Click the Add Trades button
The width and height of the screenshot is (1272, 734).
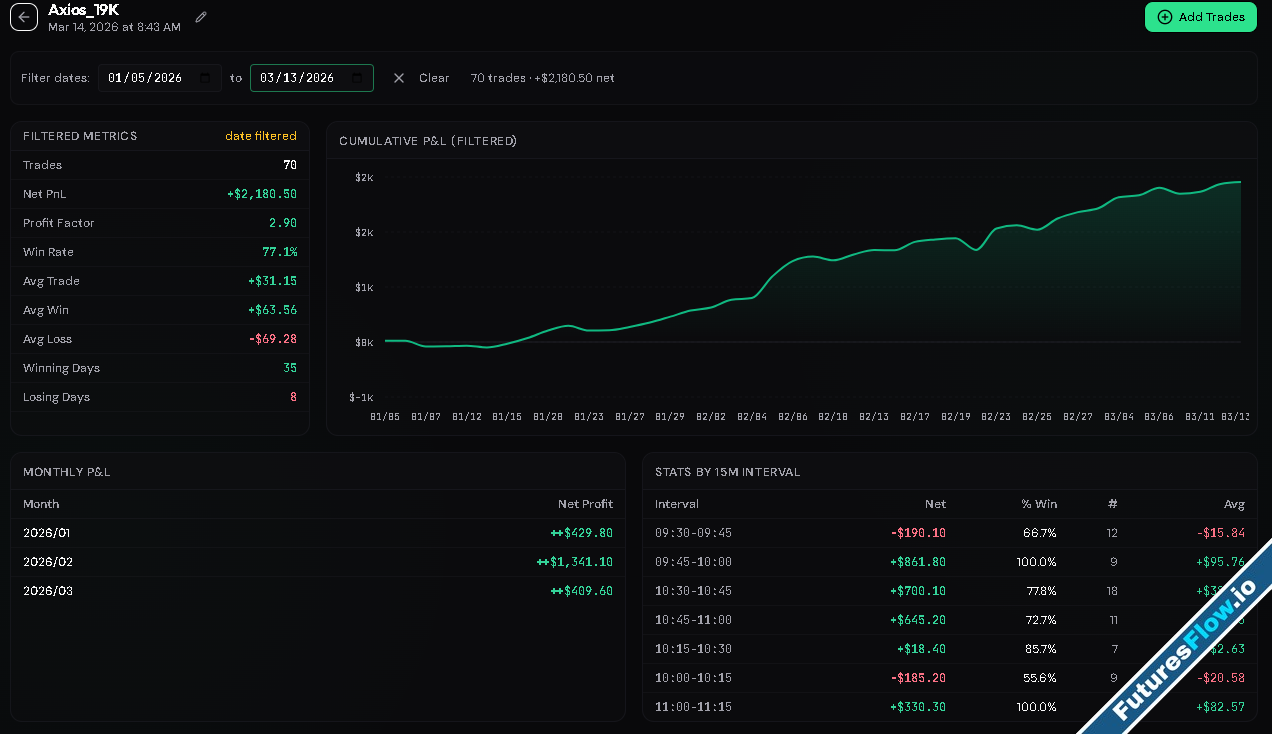(1200, 17)
